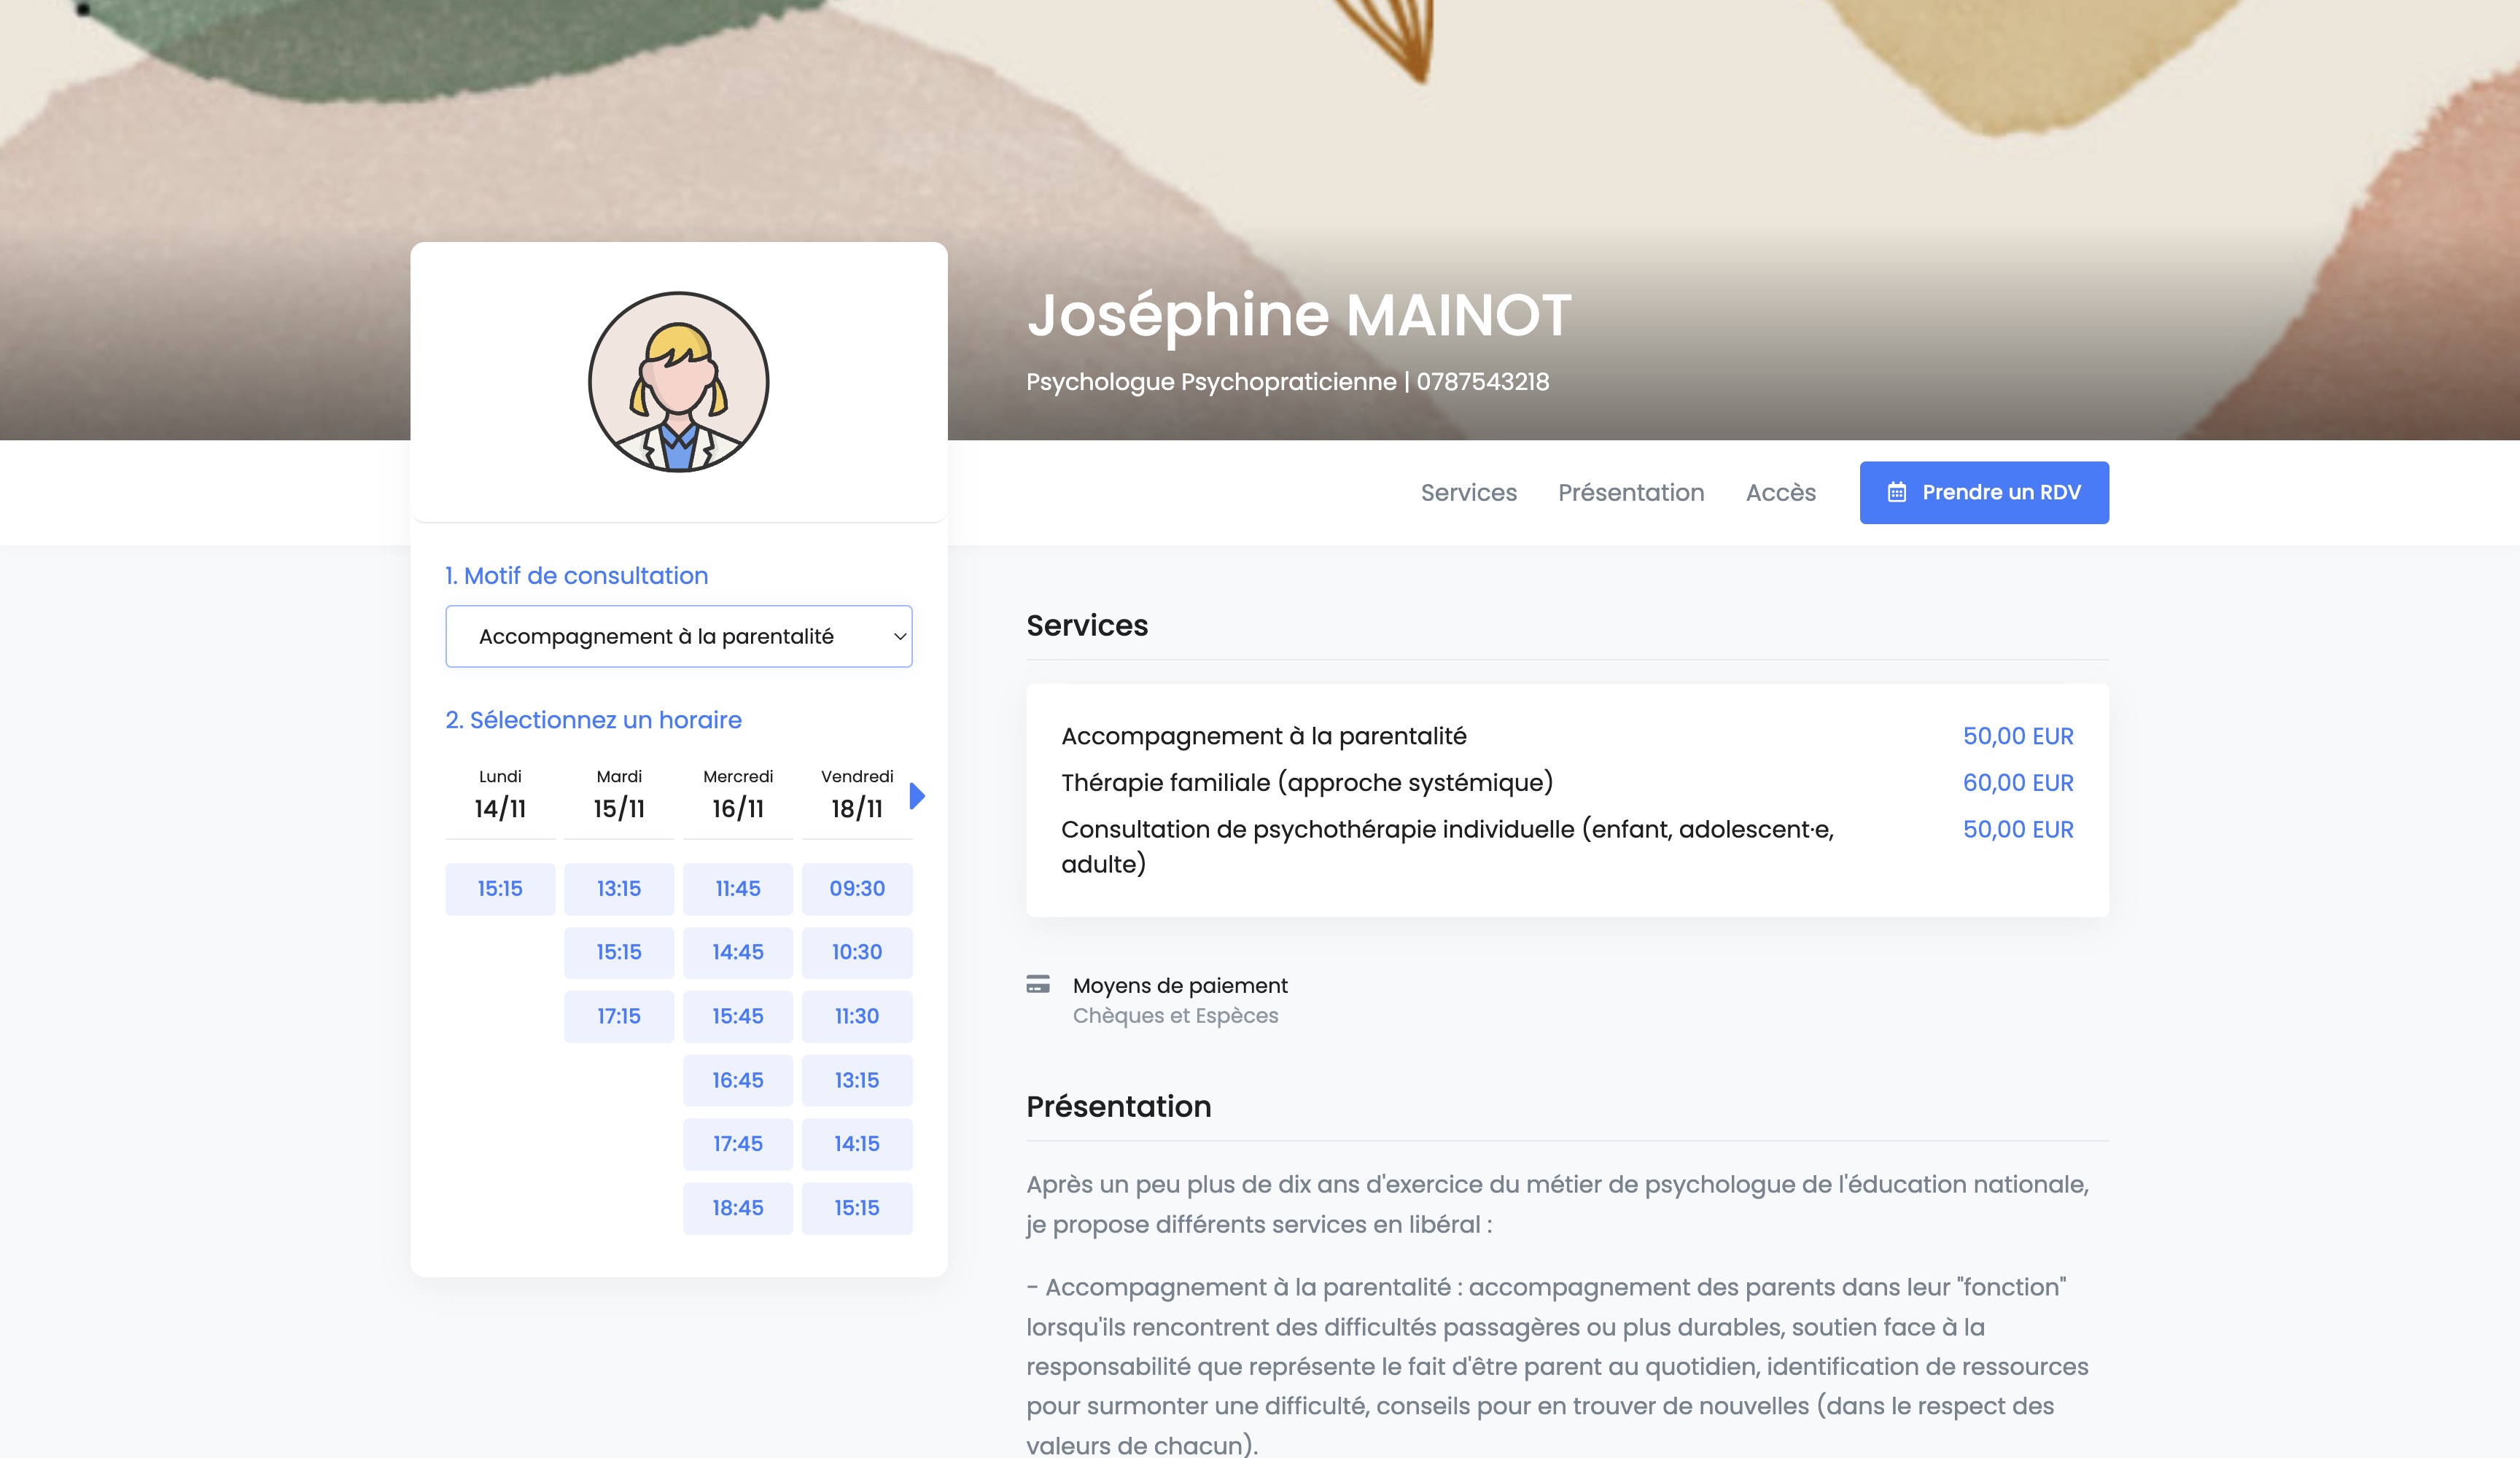Viewport: 2520px width, 1458px height.
Task: Choose the Vendredi 09:30 slot
Action: click(857, 888)
